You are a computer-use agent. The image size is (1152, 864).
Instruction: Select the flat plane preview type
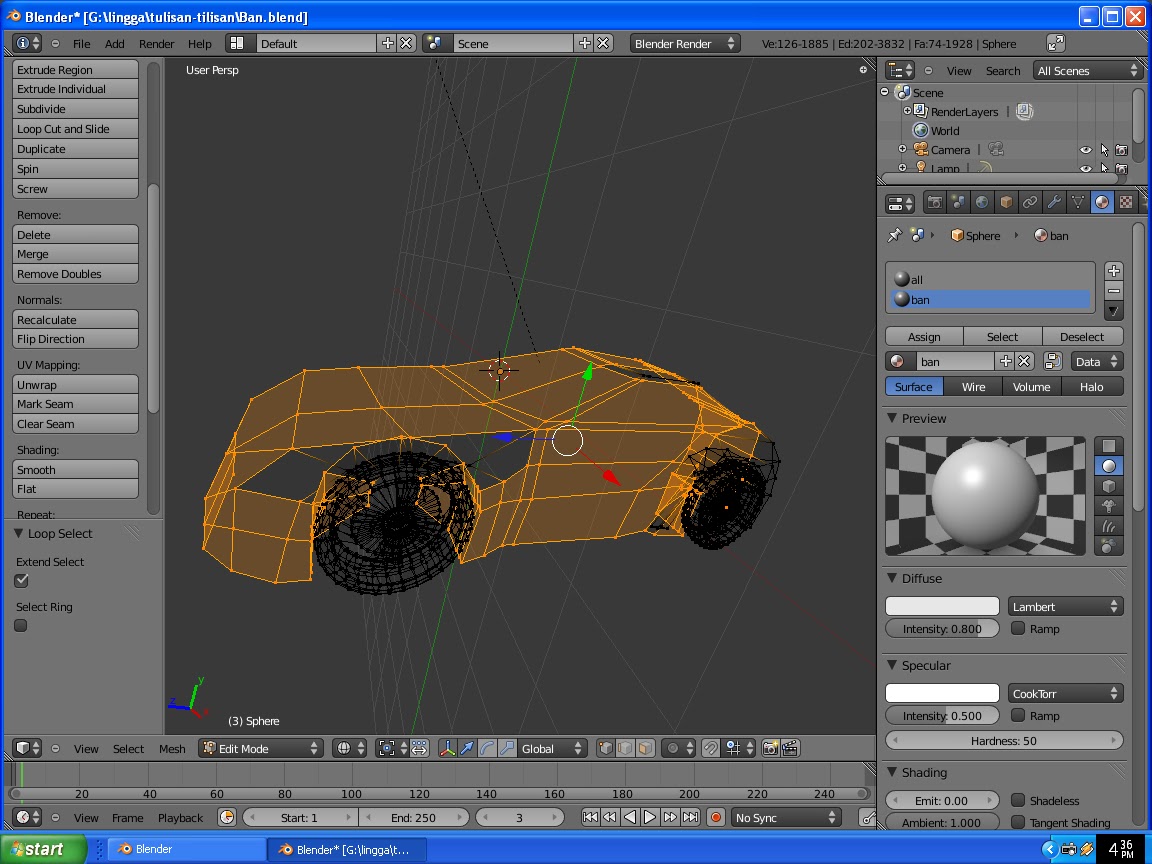pos(1109,446)
